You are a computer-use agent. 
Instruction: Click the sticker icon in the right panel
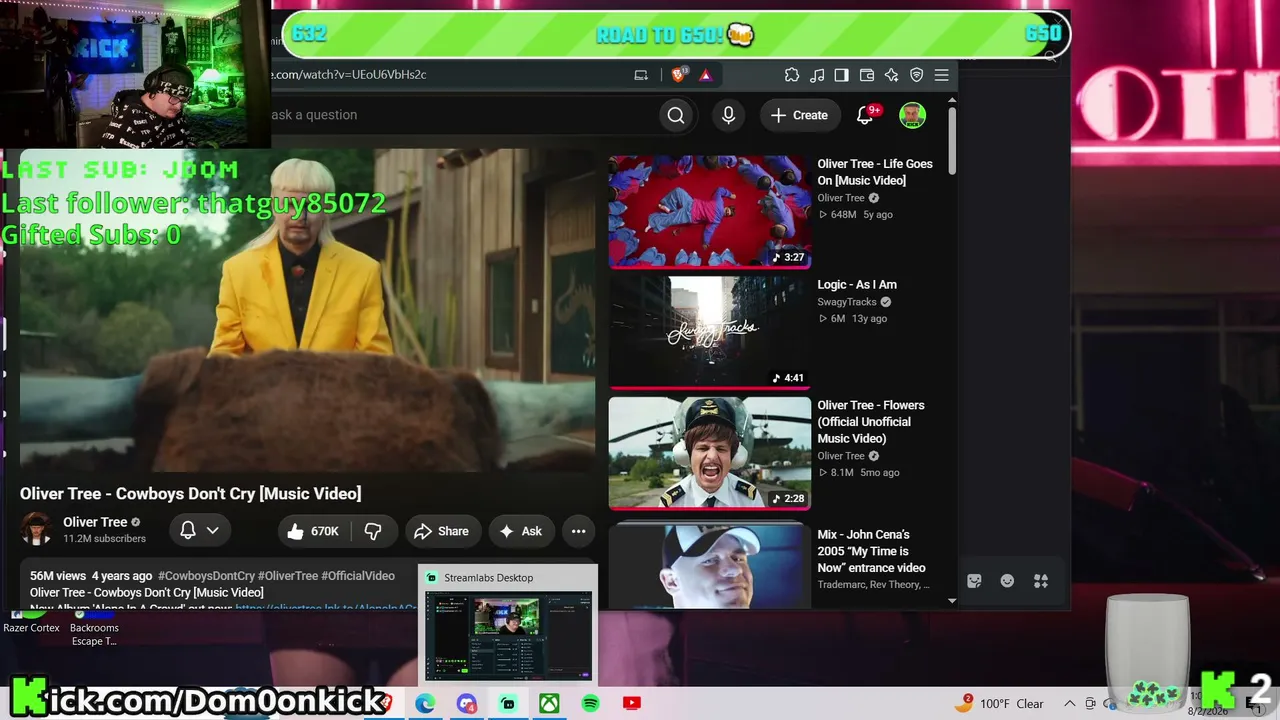tap(975, 581)
